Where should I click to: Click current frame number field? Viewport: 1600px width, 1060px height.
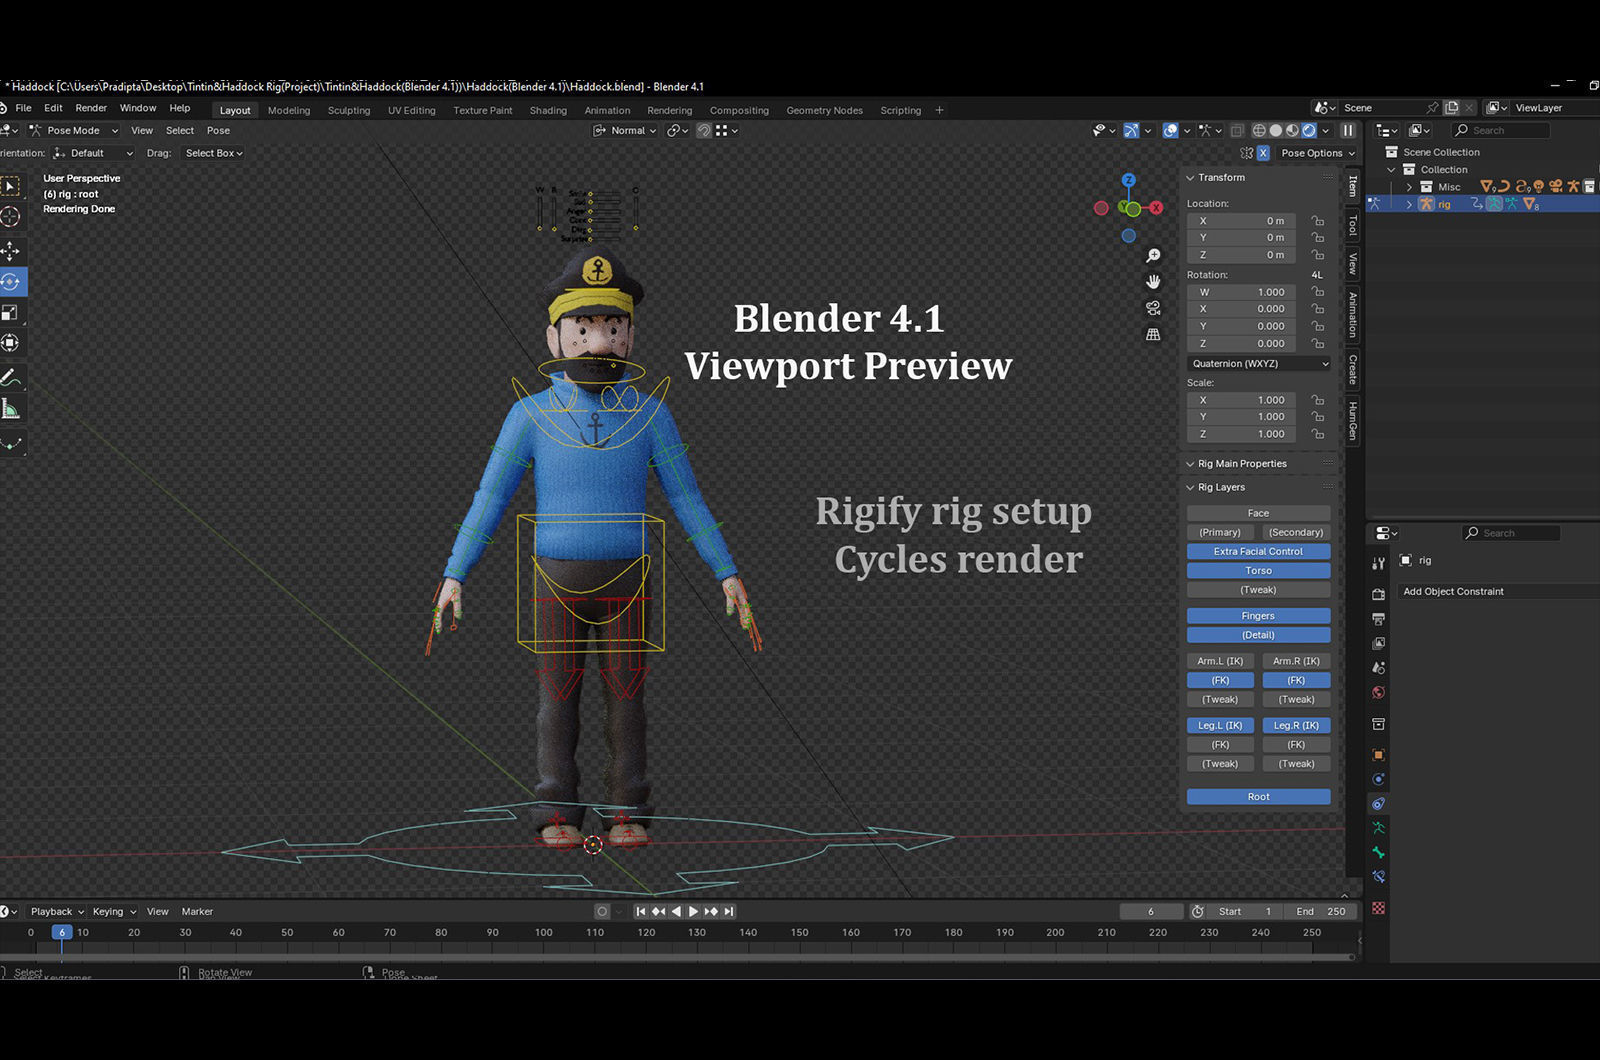coord(1151,911)
